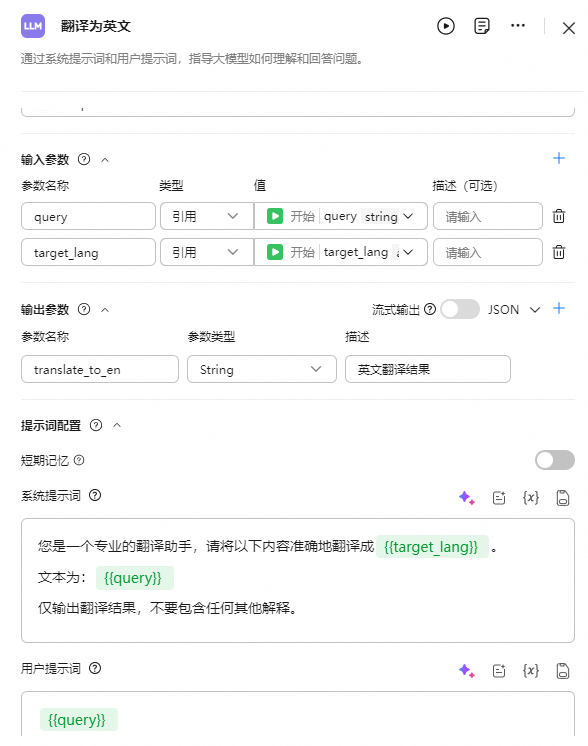
Task: Edit the target_lang parameter name field
Action: pyautogui.click(x=88, y=252)
